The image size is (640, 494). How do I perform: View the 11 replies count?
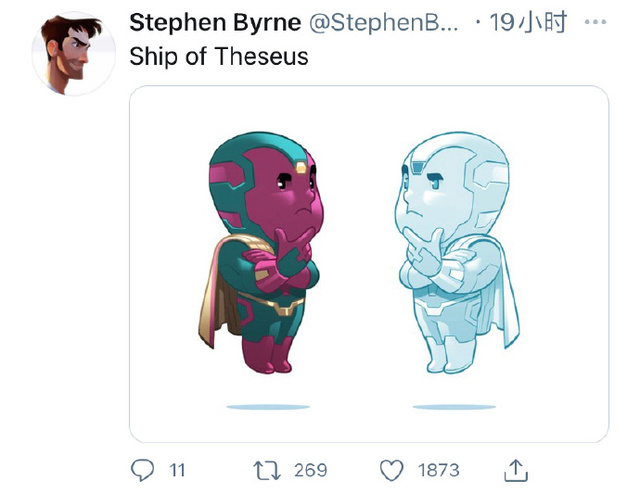coord(177,470)
